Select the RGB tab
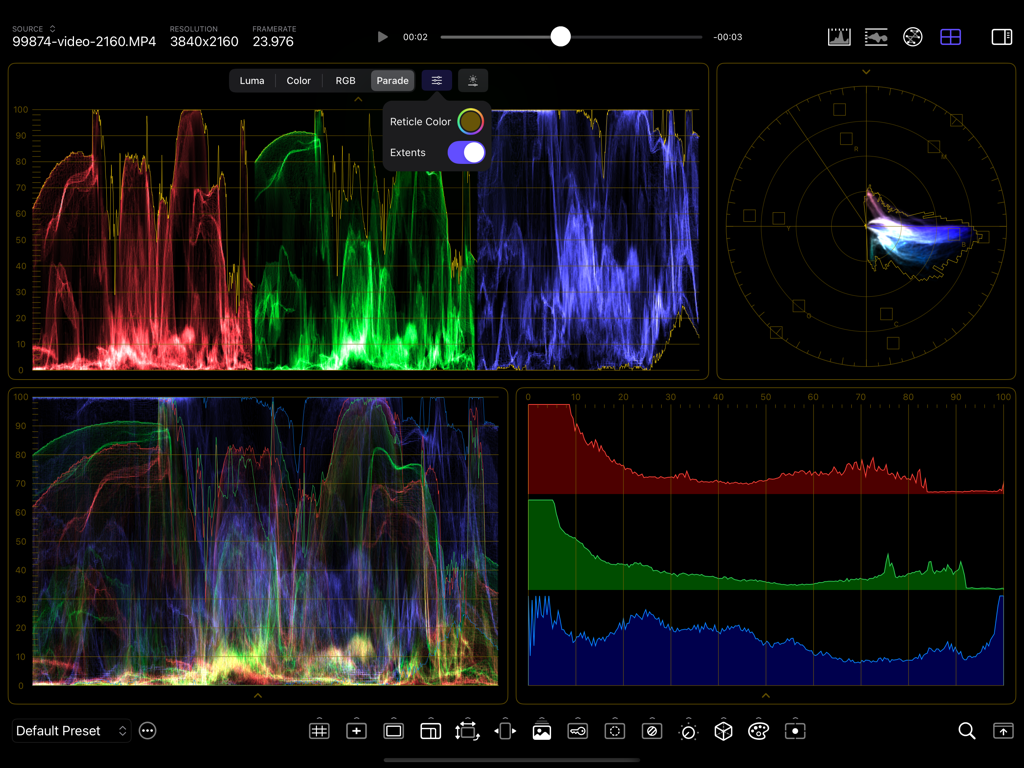 [x=345, y=80]
